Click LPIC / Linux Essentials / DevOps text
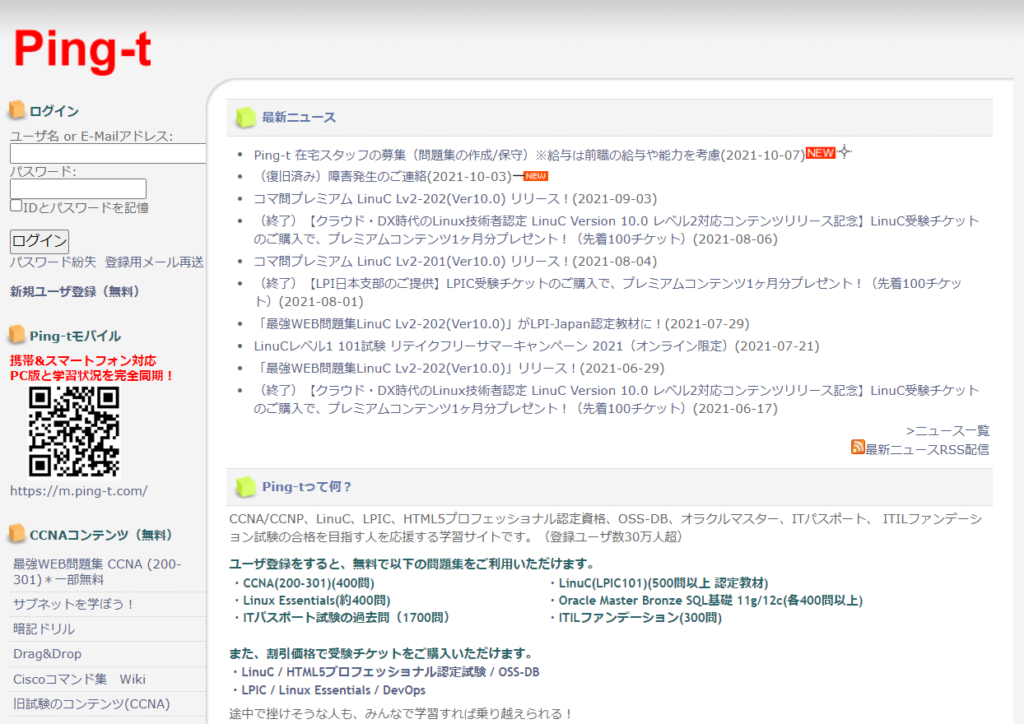The width and height of the screenshot is (1024, 724). coord(333,690)
